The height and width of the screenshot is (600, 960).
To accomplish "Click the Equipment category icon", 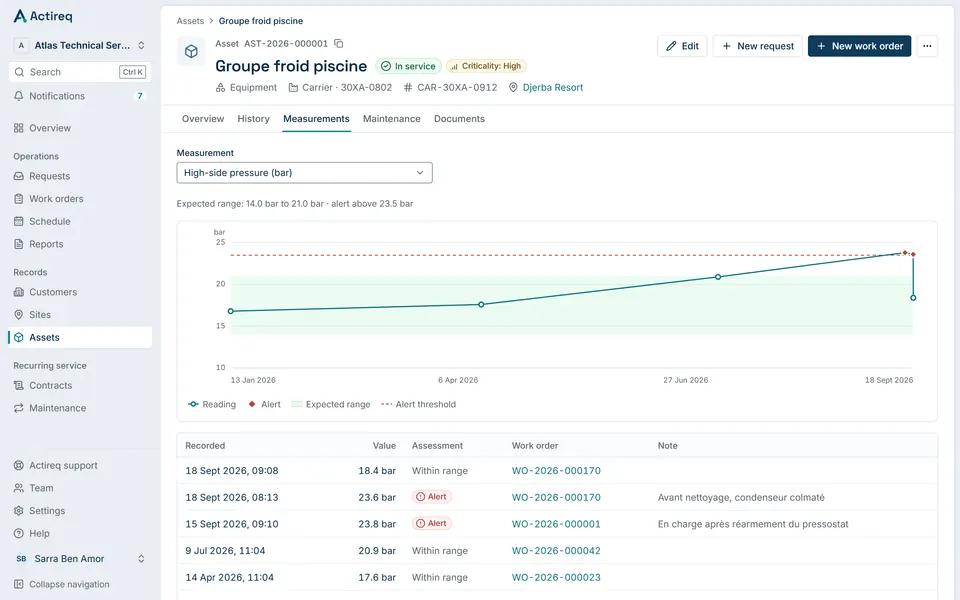I will (x=220, y=88).
